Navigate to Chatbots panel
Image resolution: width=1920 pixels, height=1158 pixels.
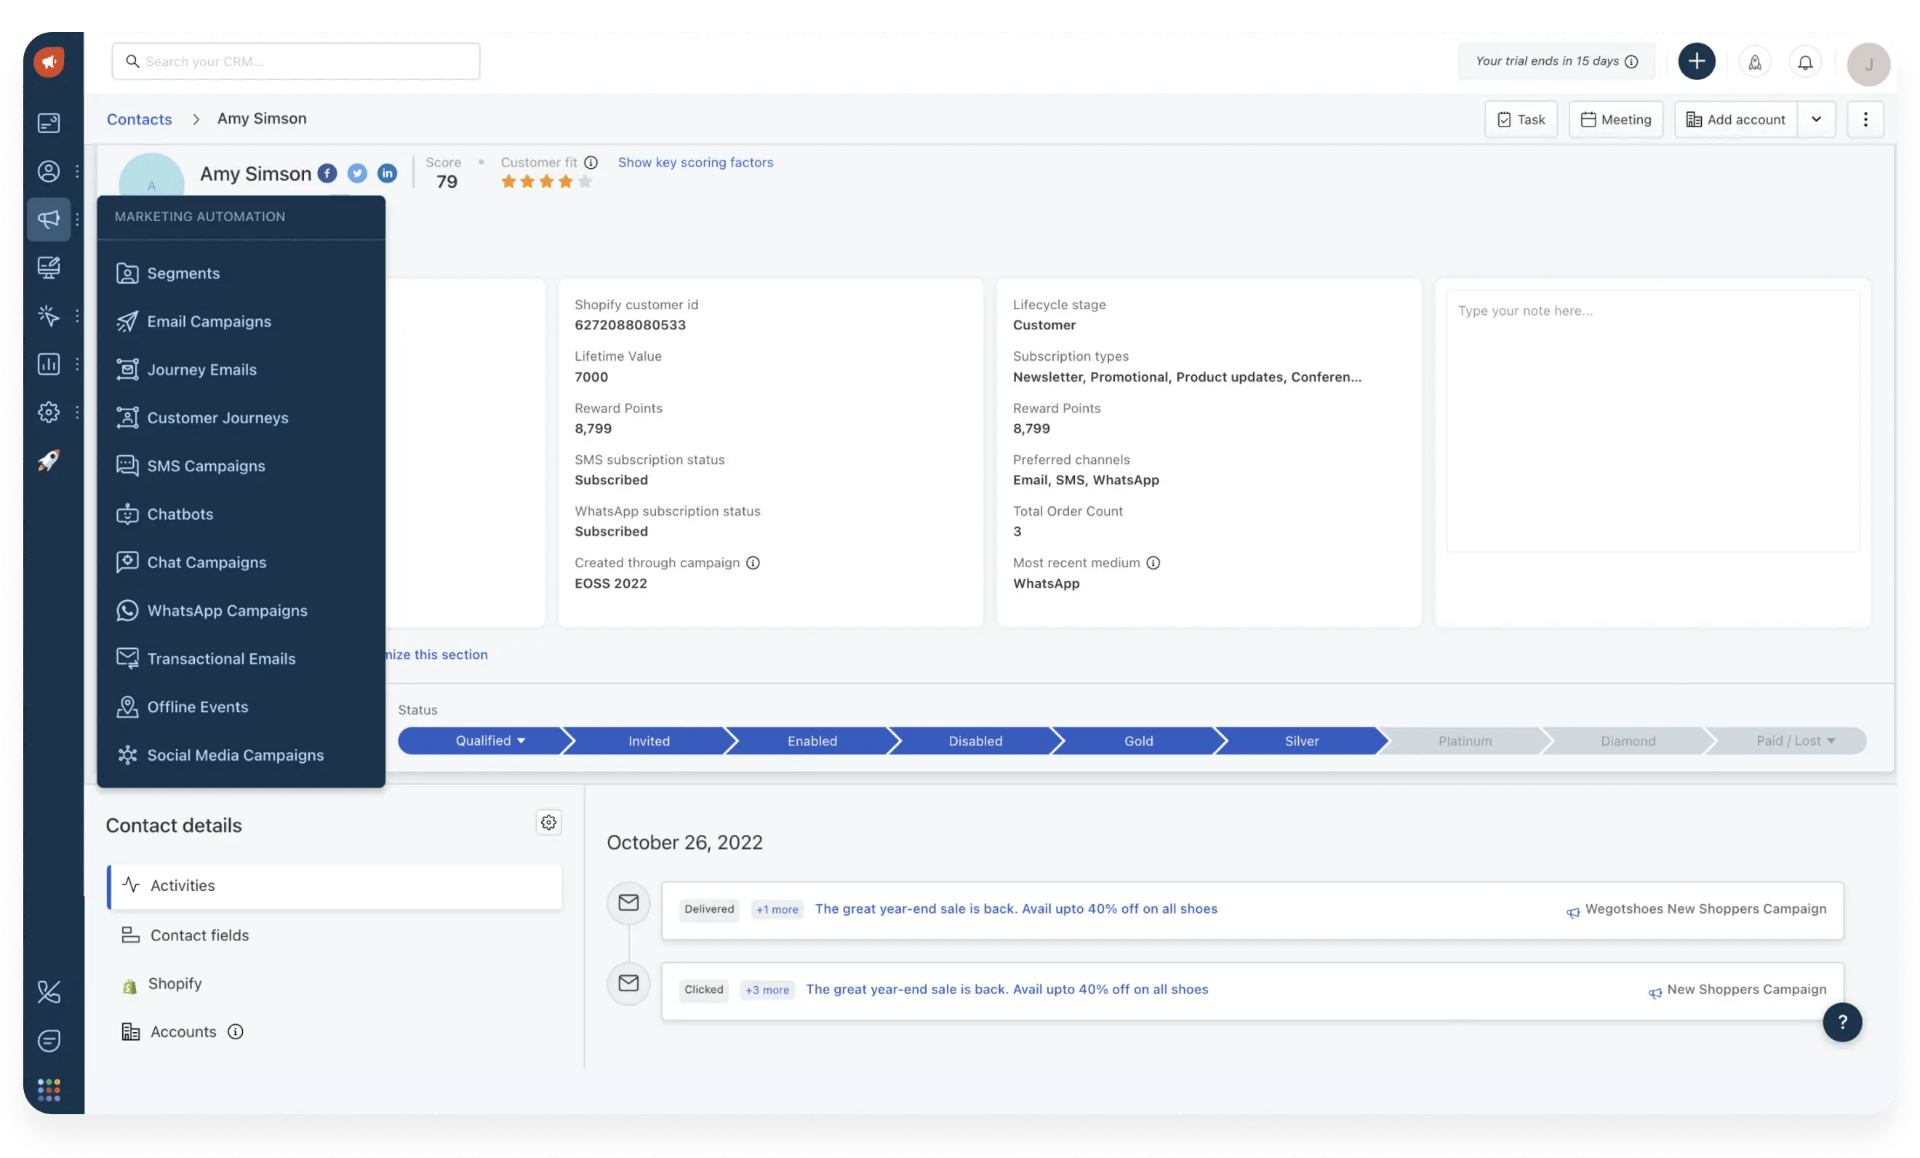pos(180,515)
